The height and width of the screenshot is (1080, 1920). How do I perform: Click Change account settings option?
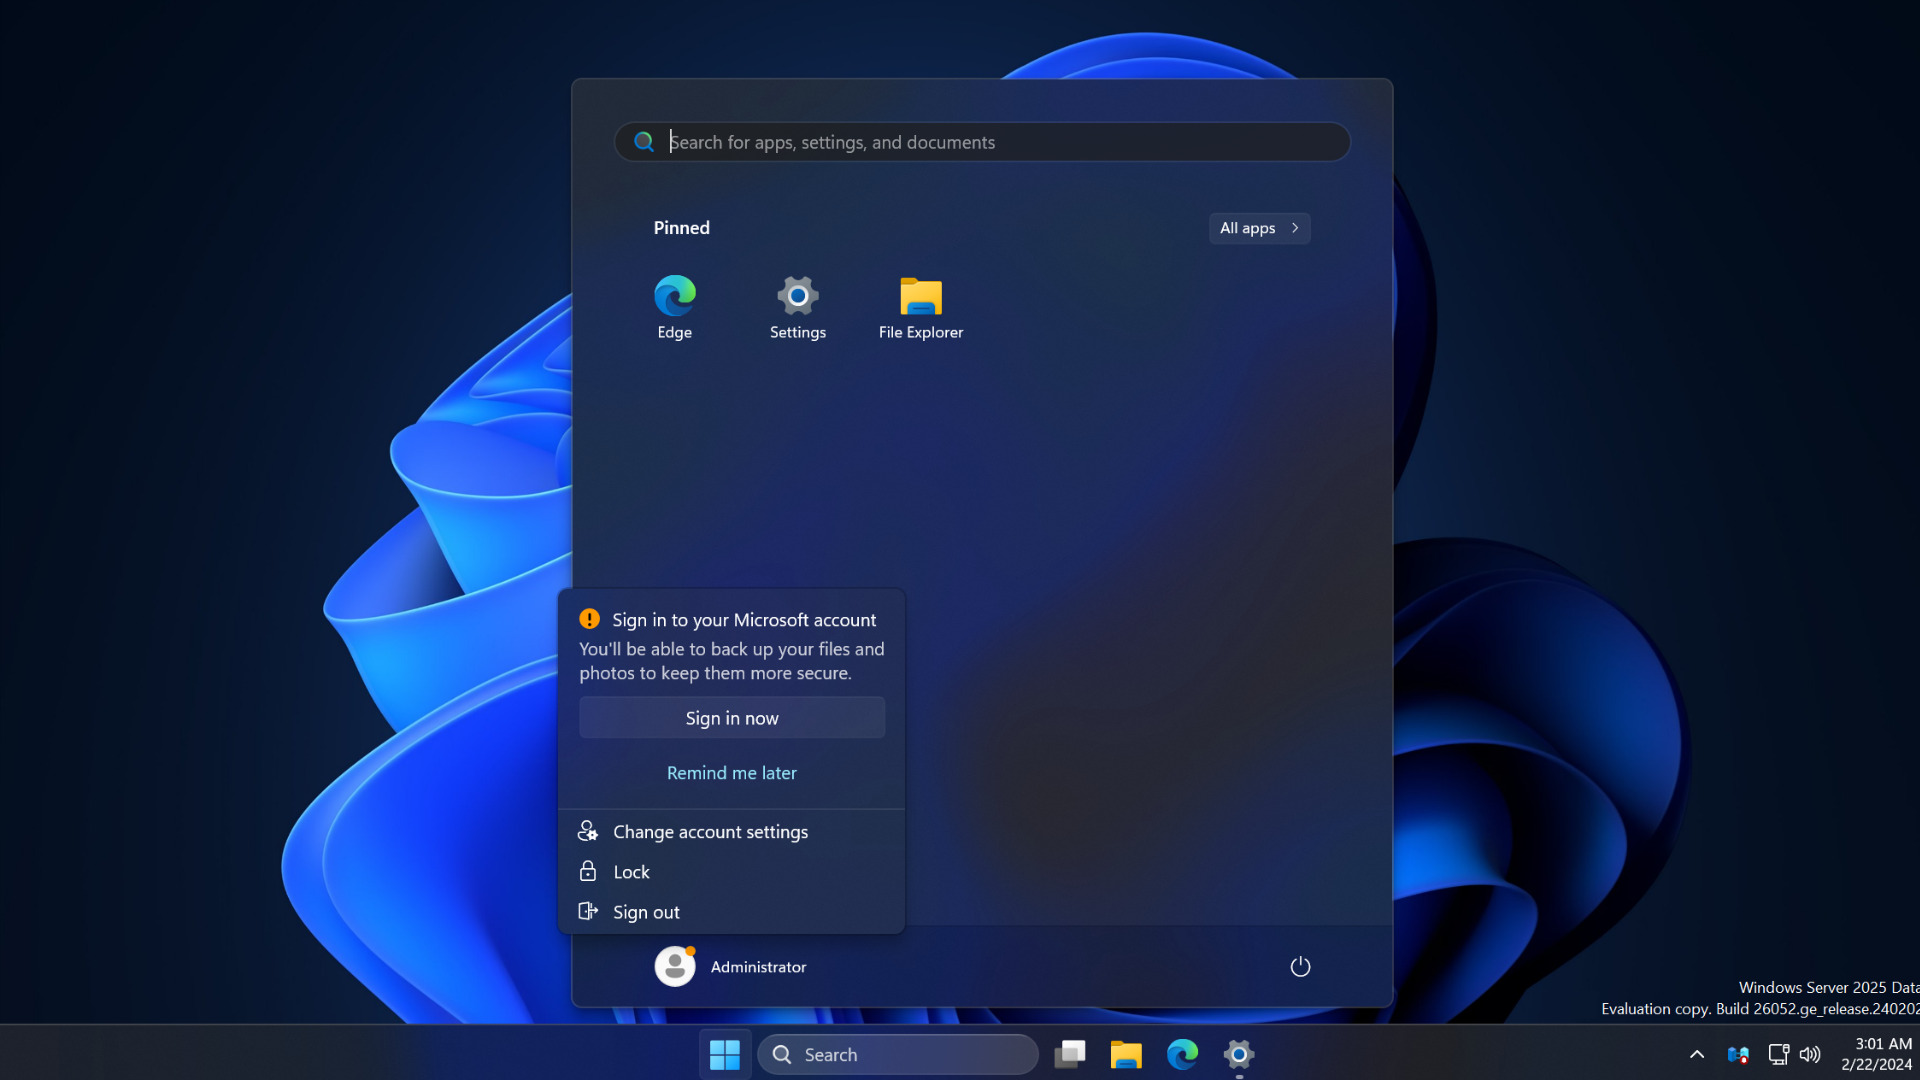coord(711,831)
